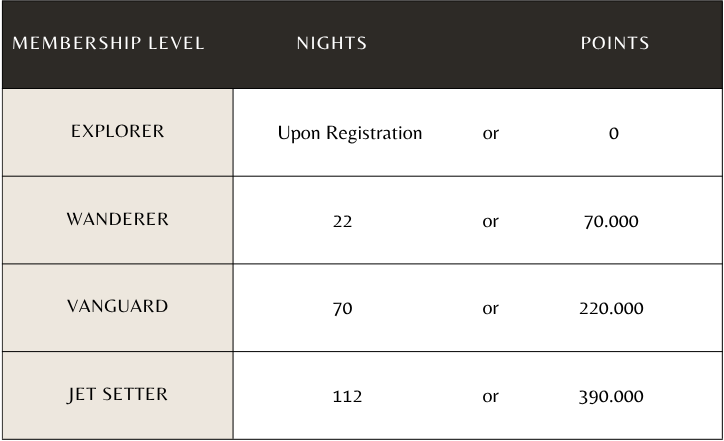This screenshot has width=724, height=441.
Task: Select the WANDERER membership level cell
Action: pos(118,220)
